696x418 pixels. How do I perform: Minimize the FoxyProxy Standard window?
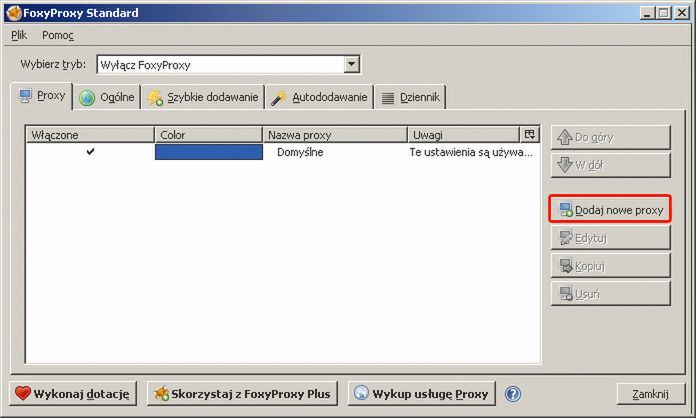[x=648, y=13]
